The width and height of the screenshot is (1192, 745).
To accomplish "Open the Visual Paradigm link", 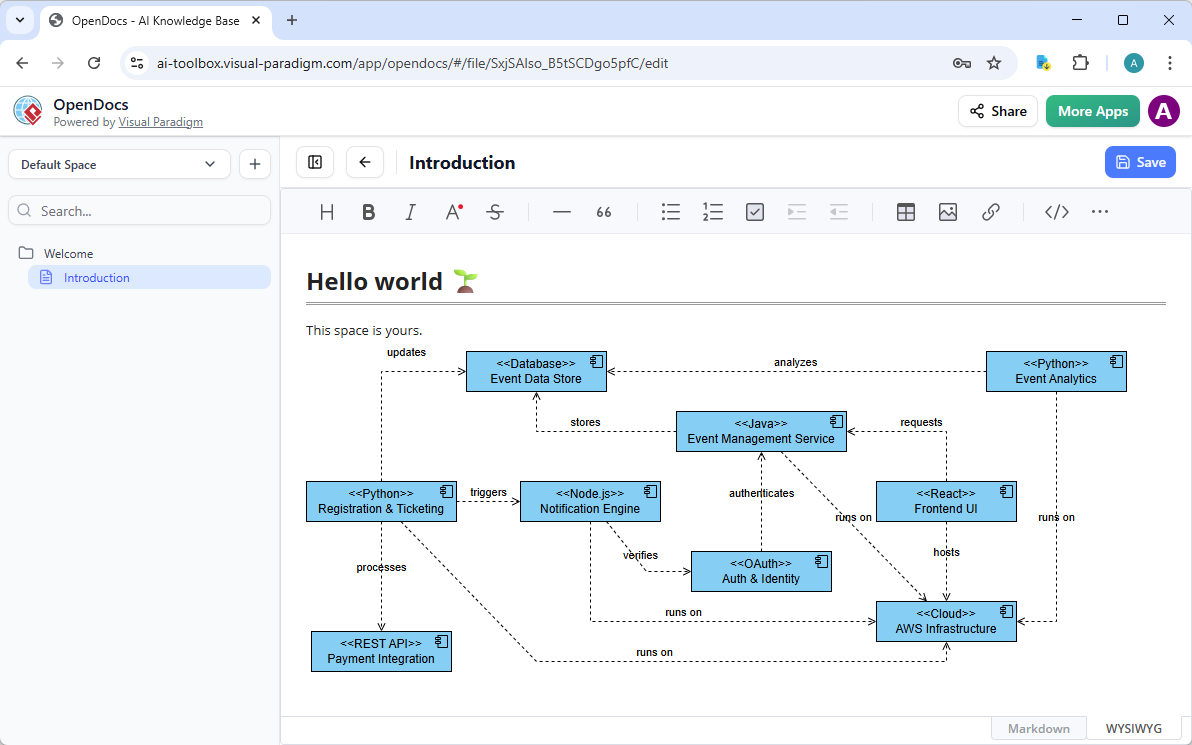I will (x=160, y=122).
